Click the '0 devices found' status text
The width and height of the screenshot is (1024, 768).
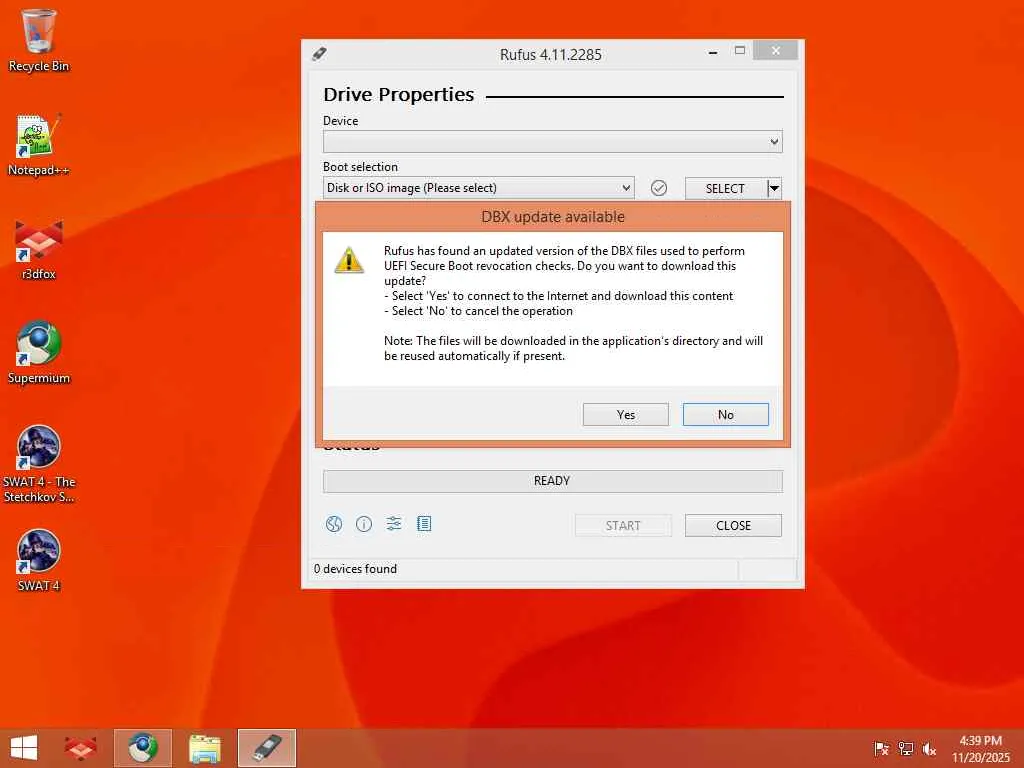355,569
